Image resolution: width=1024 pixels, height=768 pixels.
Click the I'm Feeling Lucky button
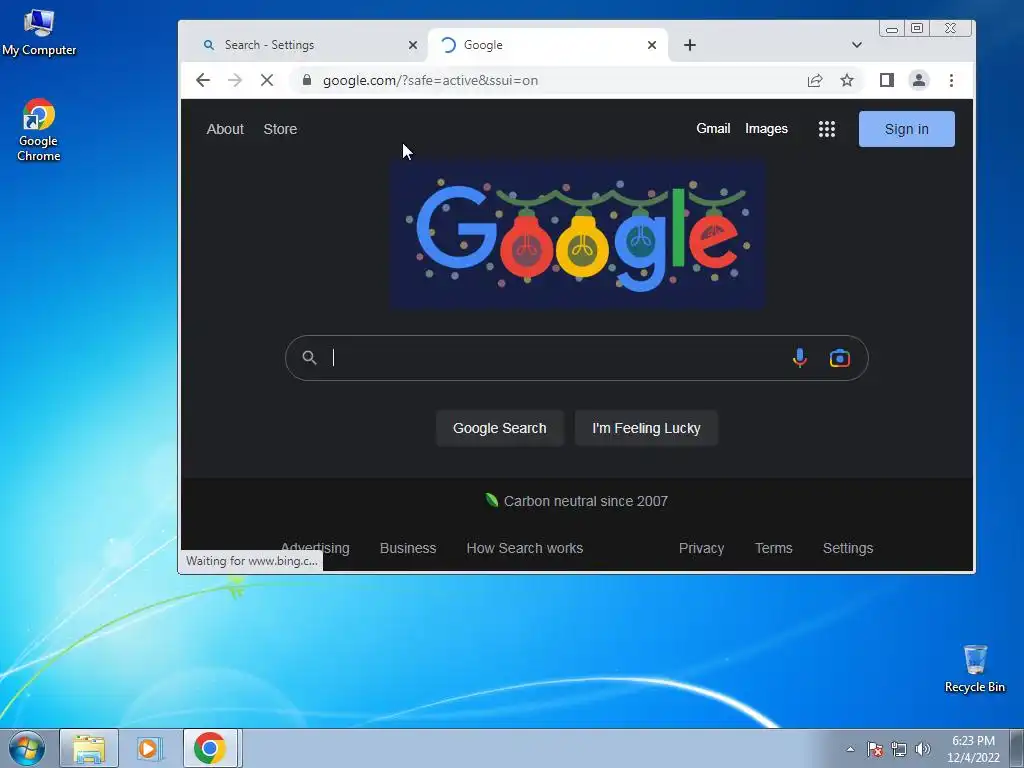[647, 428]
